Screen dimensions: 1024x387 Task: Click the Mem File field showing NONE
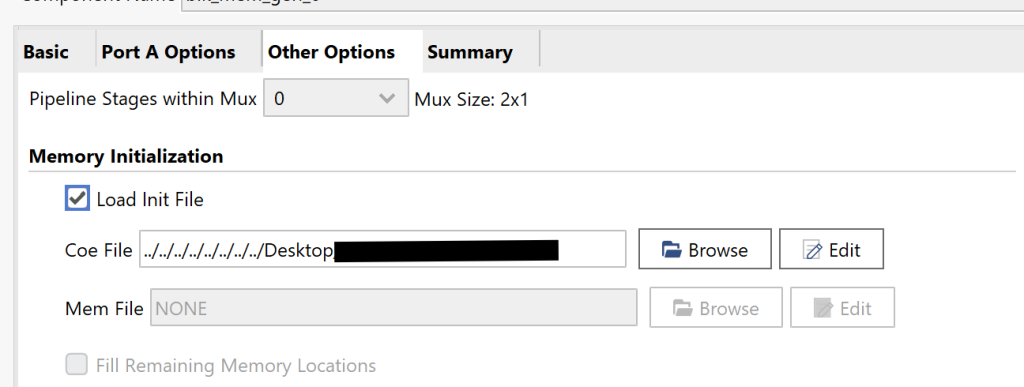394,307
